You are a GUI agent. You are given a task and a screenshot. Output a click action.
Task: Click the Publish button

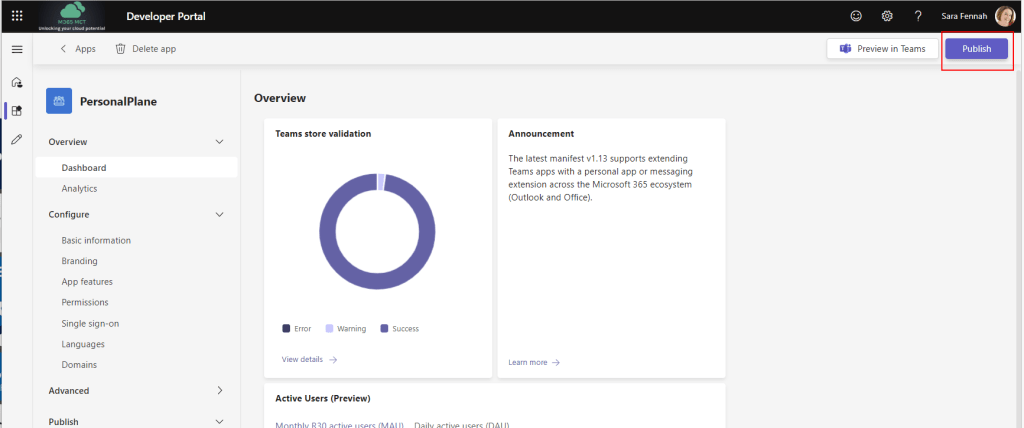point(976,49)
